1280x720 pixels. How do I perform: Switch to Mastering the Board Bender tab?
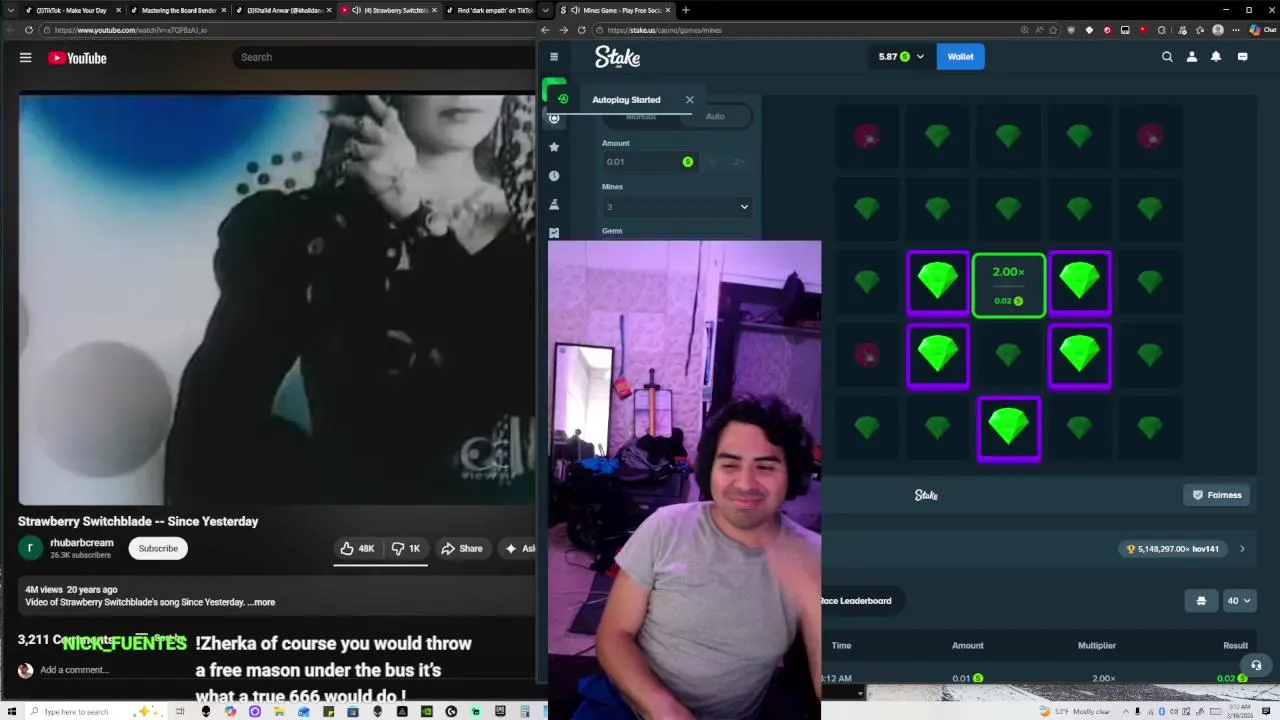178,10
